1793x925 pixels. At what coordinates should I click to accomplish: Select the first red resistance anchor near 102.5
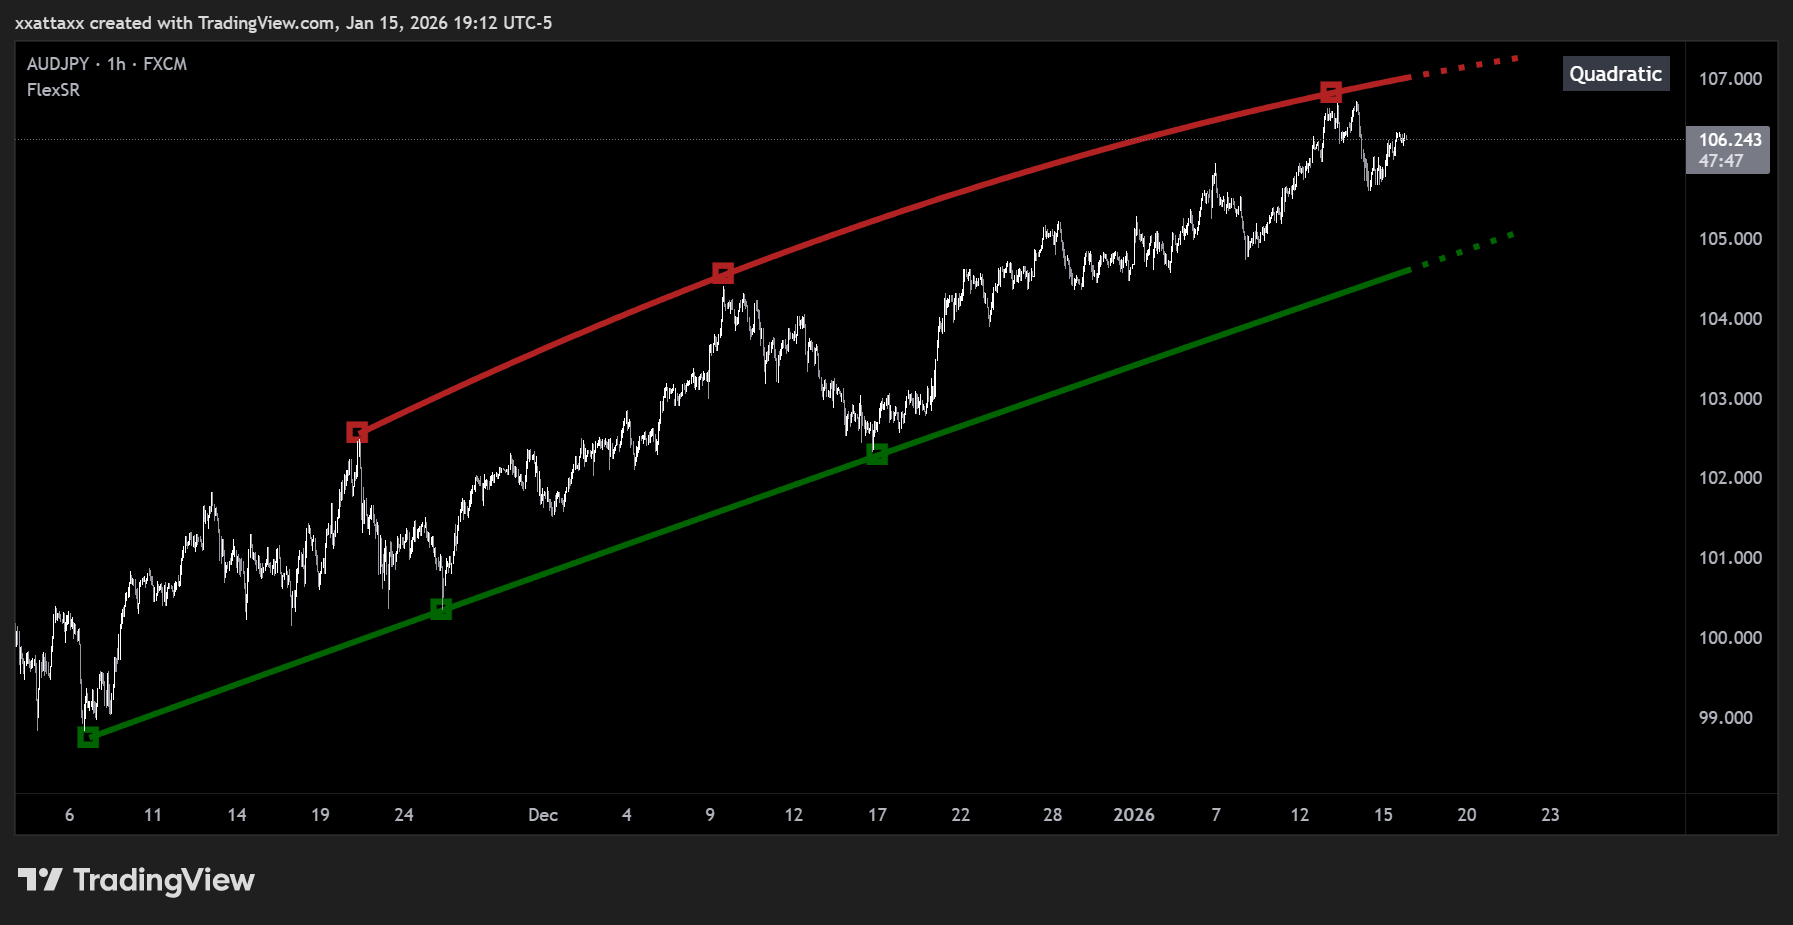pyautogui.click(x=357, y=432)
